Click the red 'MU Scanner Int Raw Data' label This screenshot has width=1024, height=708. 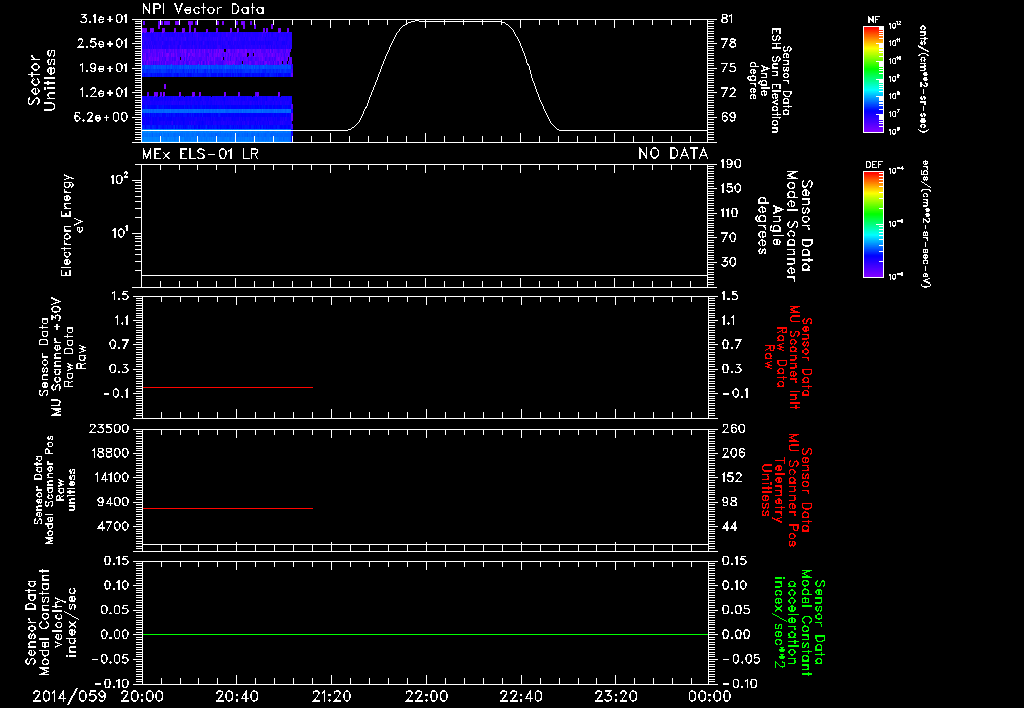pos(787,357)
